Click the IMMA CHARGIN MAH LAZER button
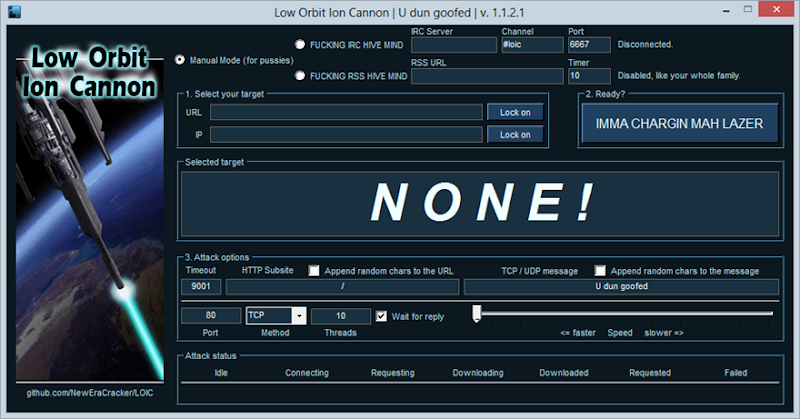The width and height of the screenshot is (800, 419). tap(680, 124)
